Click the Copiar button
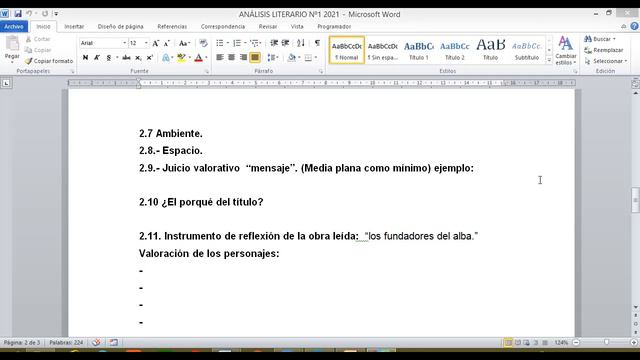The width and height of the screenshot is (640, 360). (x=38, y=50)
